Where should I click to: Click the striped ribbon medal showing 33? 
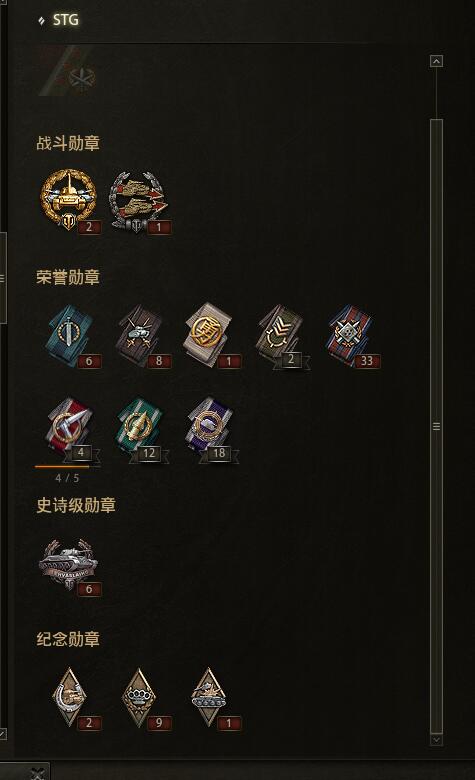352,336
